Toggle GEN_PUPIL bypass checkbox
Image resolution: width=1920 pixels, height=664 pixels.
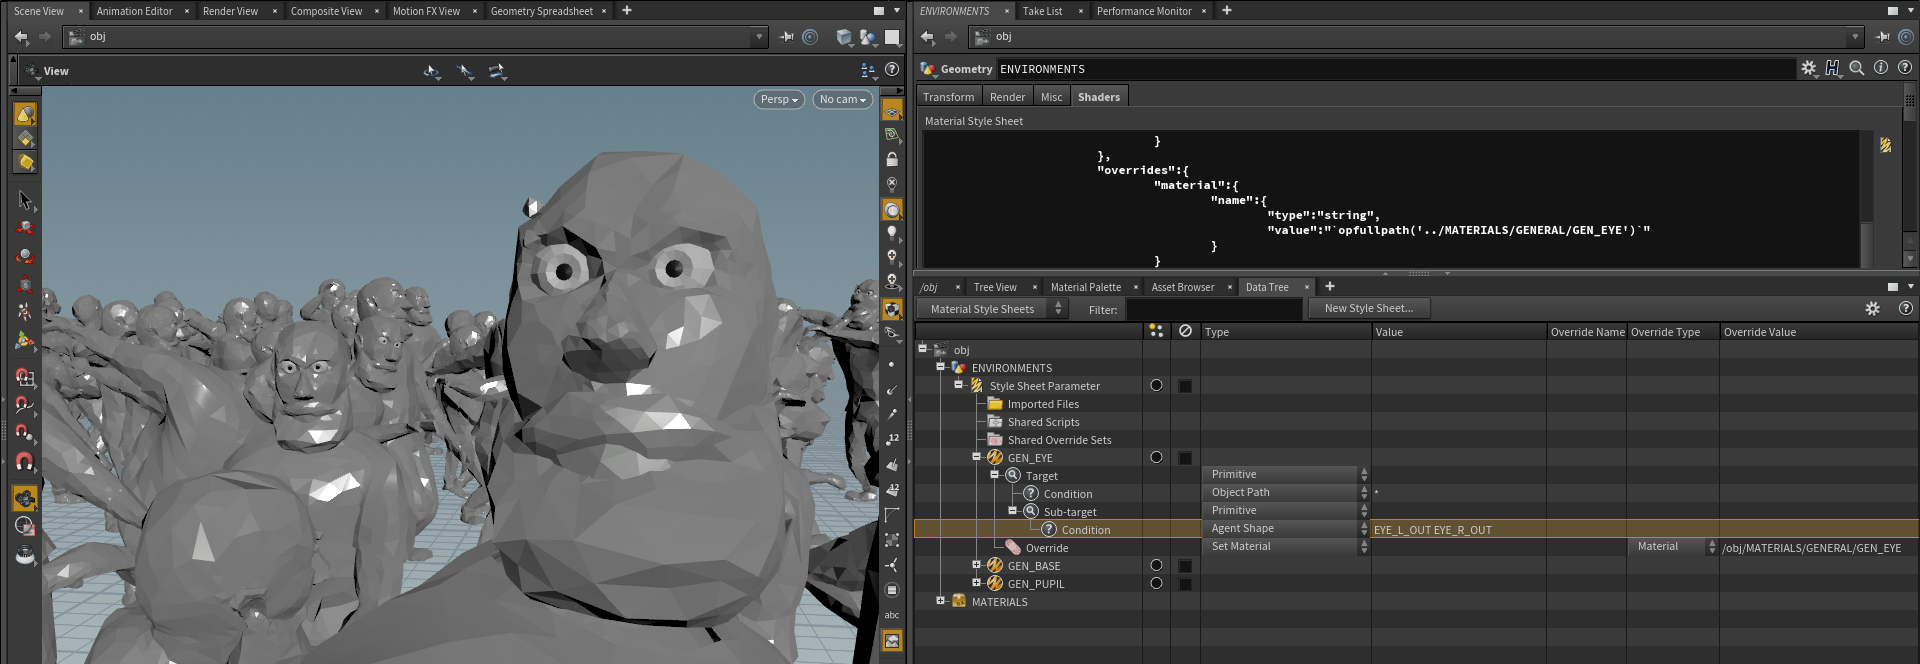1185,584
